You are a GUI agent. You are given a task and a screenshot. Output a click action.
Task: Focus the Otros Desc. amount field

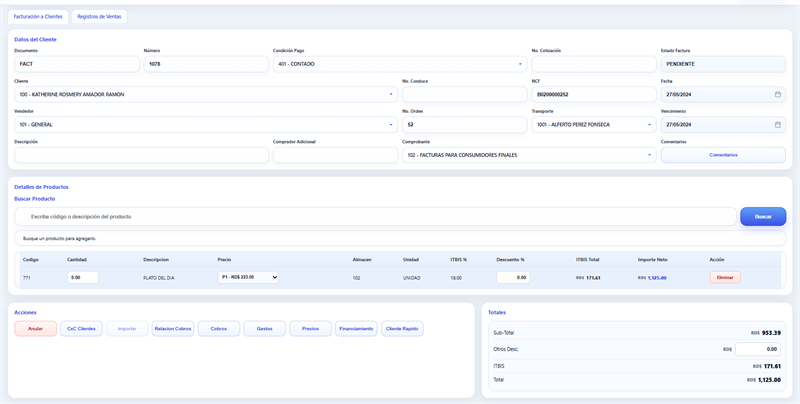(x=757, y=349)
